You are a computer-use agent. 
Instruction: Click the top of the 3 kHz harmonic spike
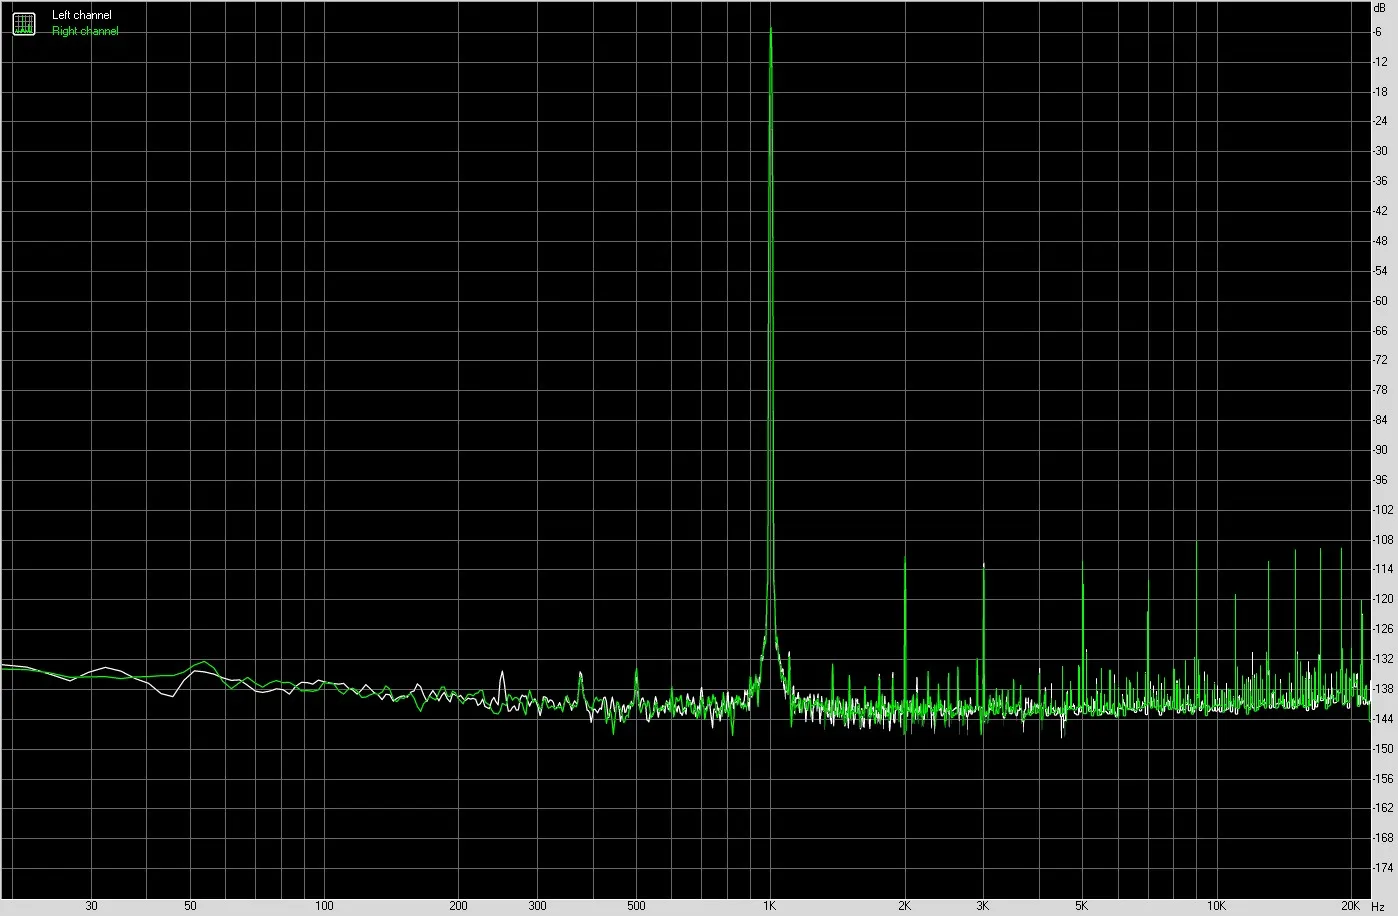coord(983,565)
